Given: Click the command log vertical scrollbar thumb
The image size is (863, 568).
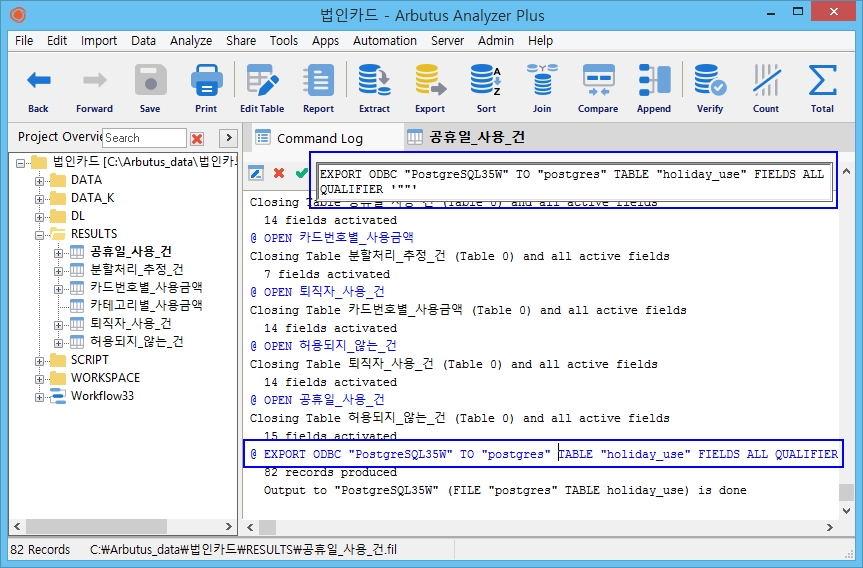Looking at the screenshot, I should point(846,492).
